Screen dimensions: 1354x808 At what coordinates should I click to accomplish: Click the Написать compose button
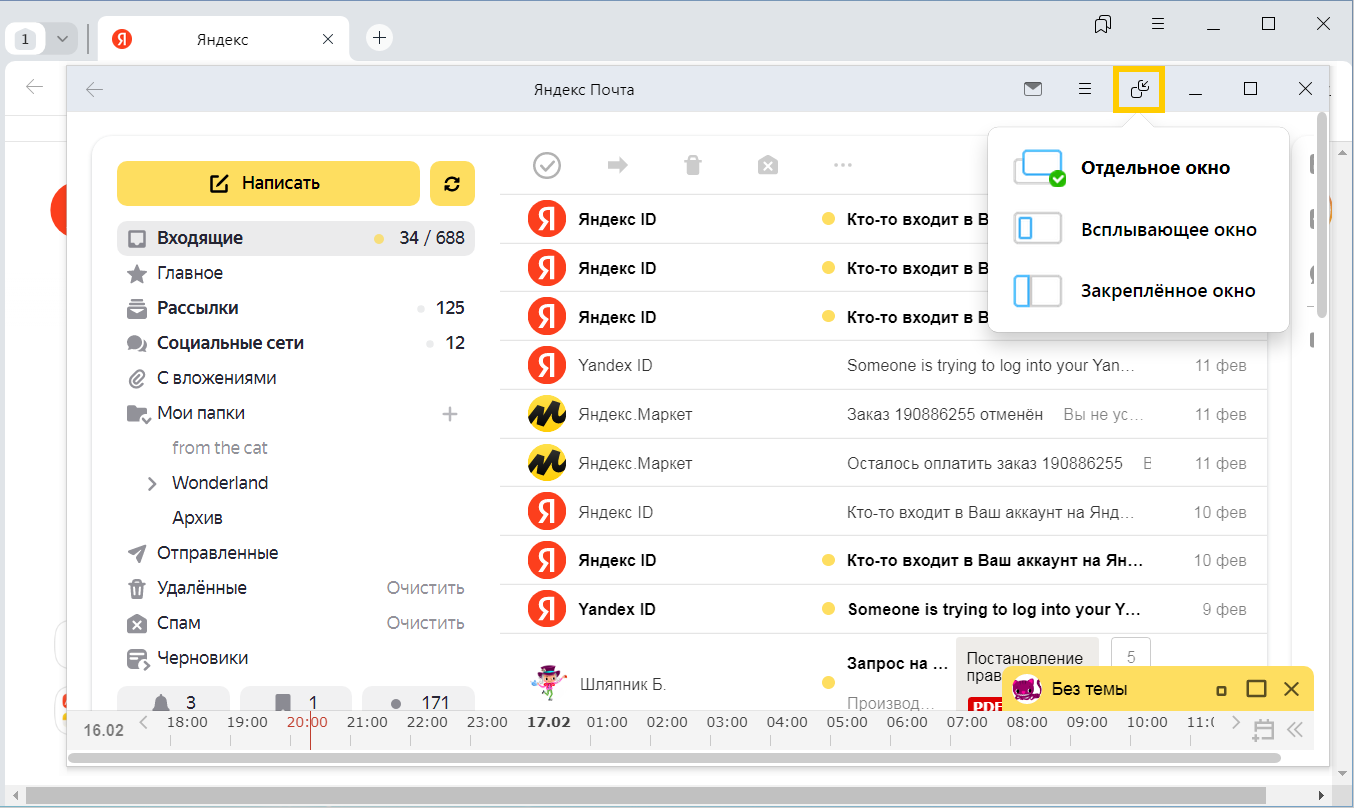[x=268, y=183]
